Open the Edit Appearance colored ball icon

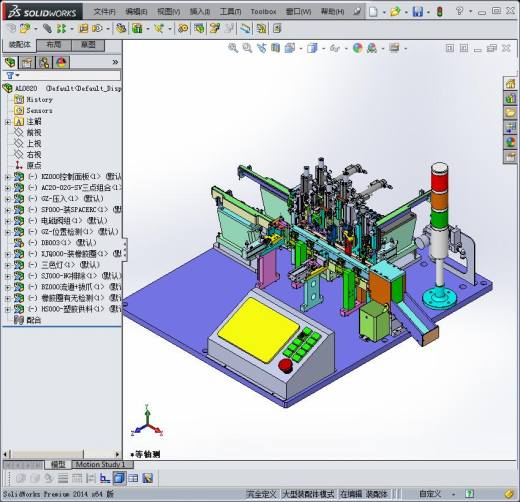358,48
